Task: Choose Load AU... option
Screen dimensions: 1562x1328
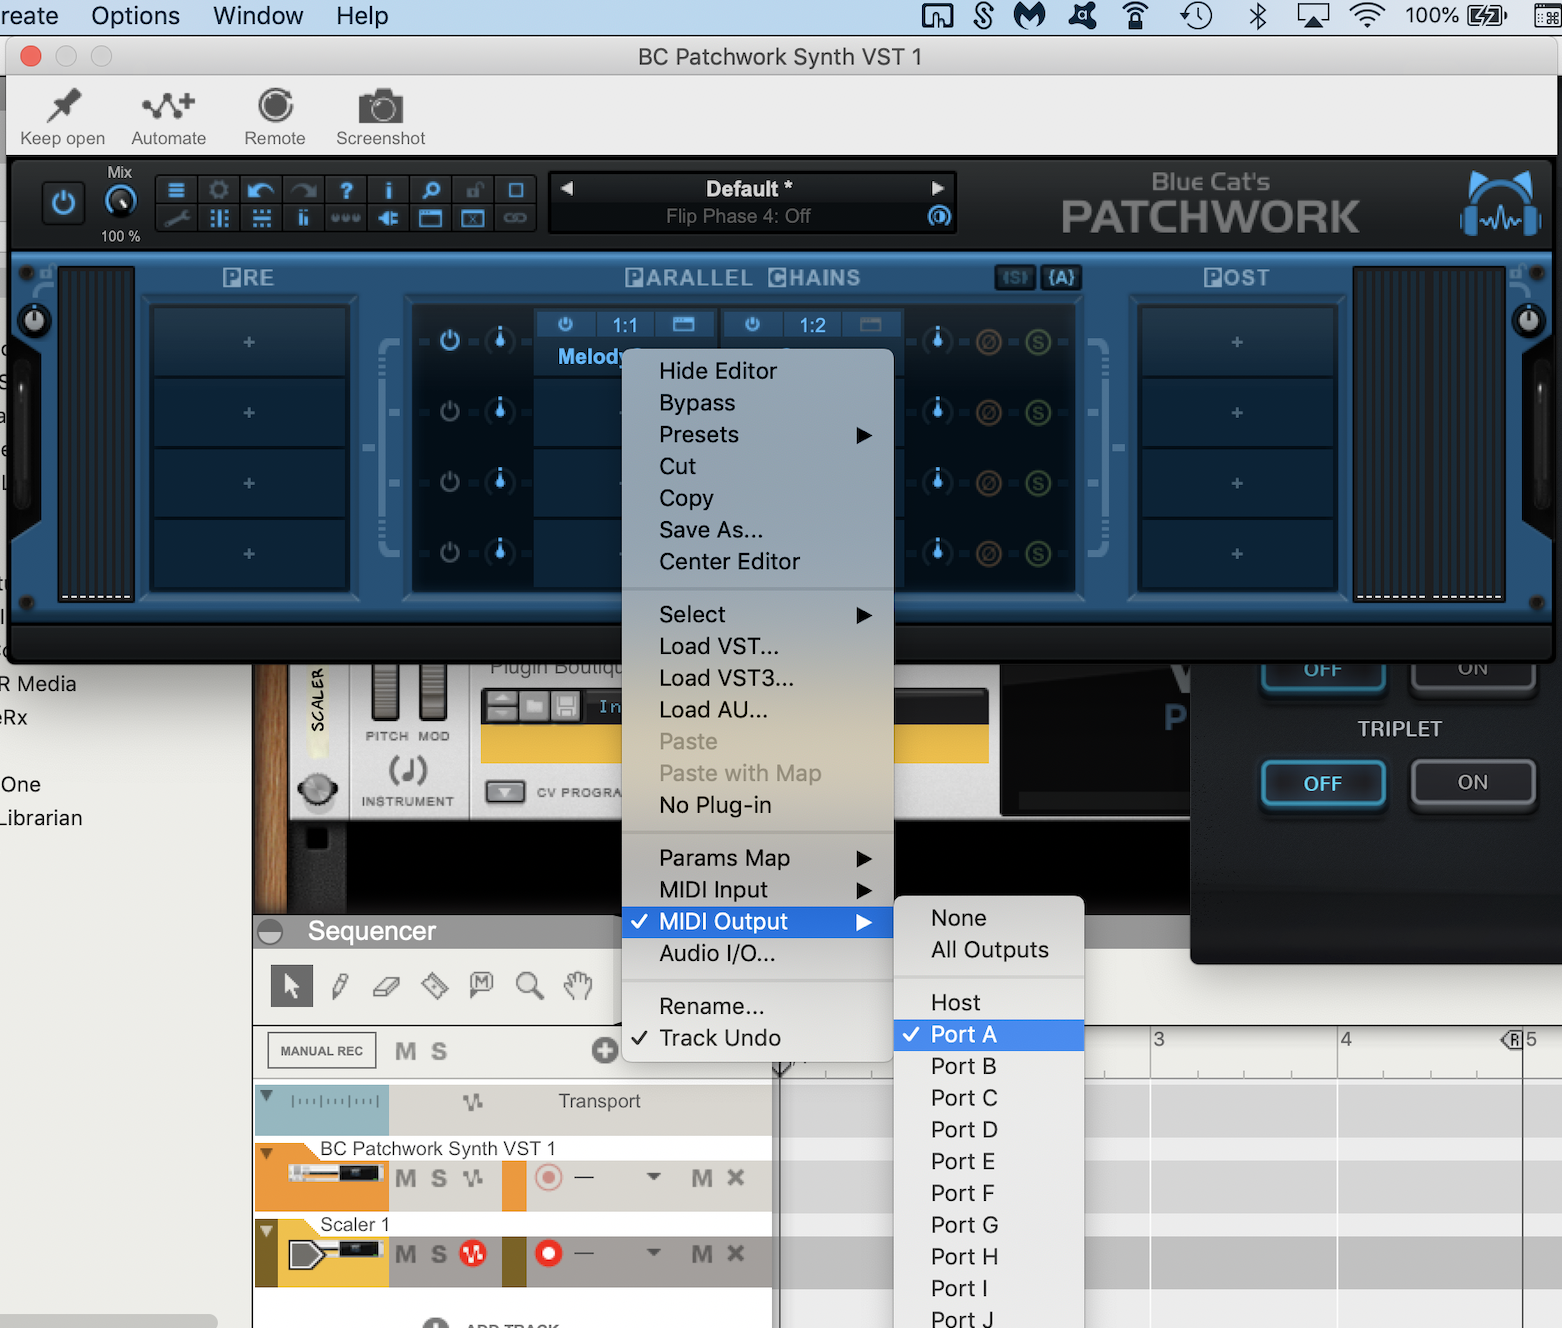Action: click(757, 710)
